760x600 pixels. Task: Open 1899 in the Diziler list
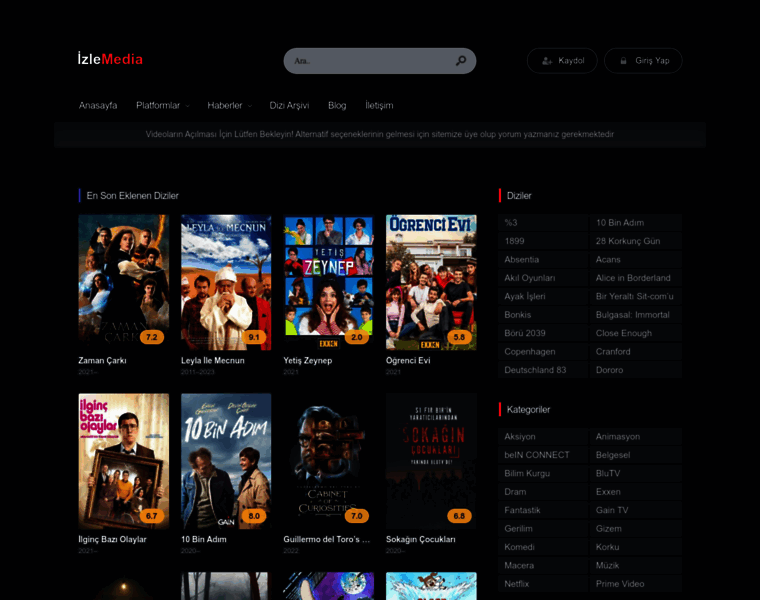pos(543,241)
